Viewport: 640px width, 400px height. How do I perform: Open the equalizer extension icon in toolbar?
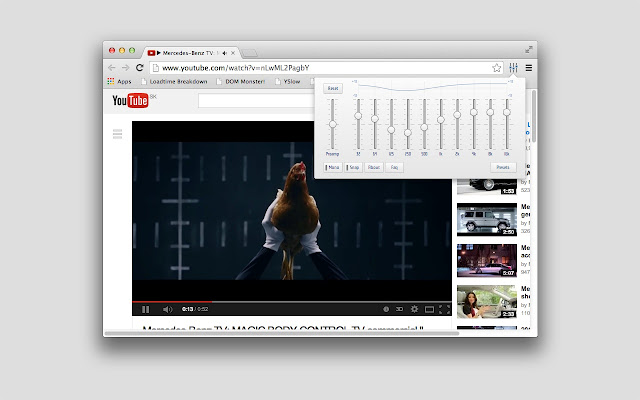point(513,68)
